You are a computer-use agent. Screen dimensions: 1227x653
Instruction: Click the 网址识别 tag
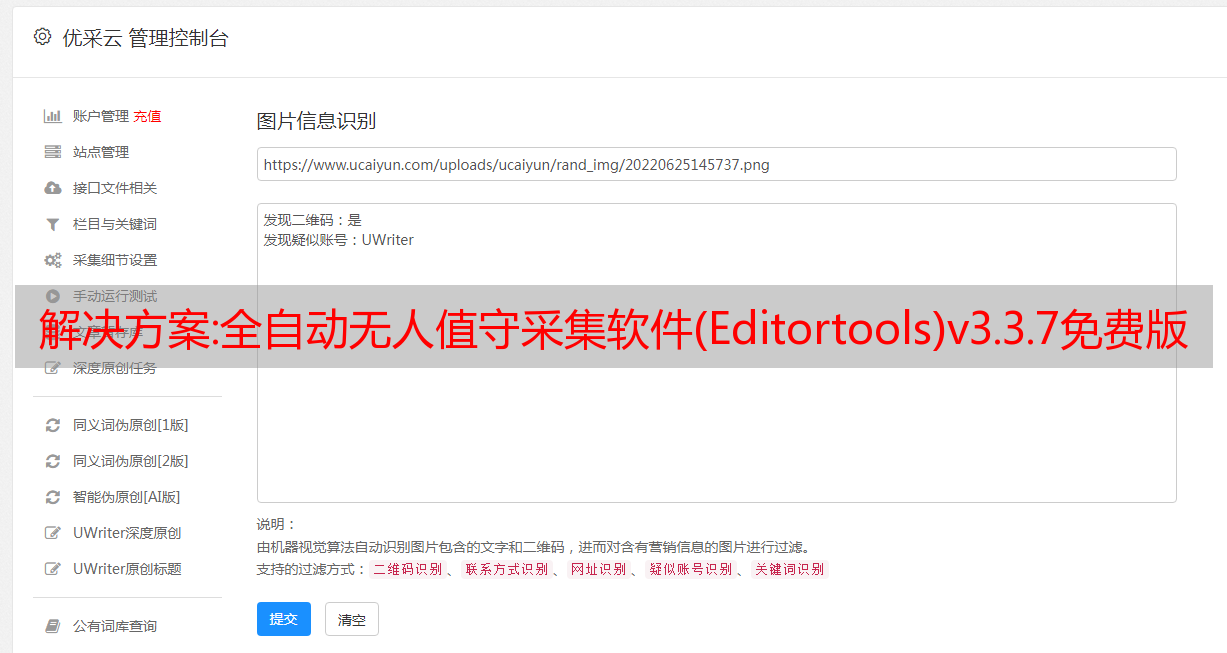598,569
